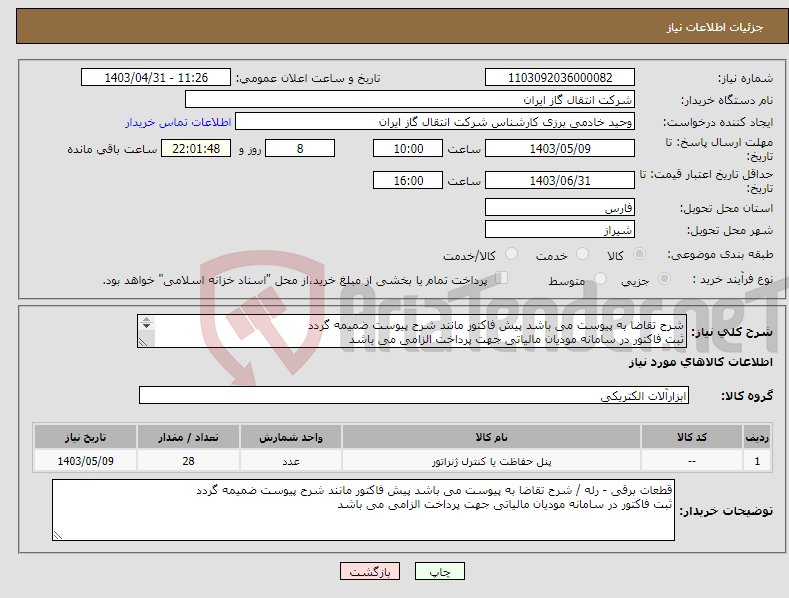Click the استان محل تحویل label
789x598 pixels.
point(726,208)
